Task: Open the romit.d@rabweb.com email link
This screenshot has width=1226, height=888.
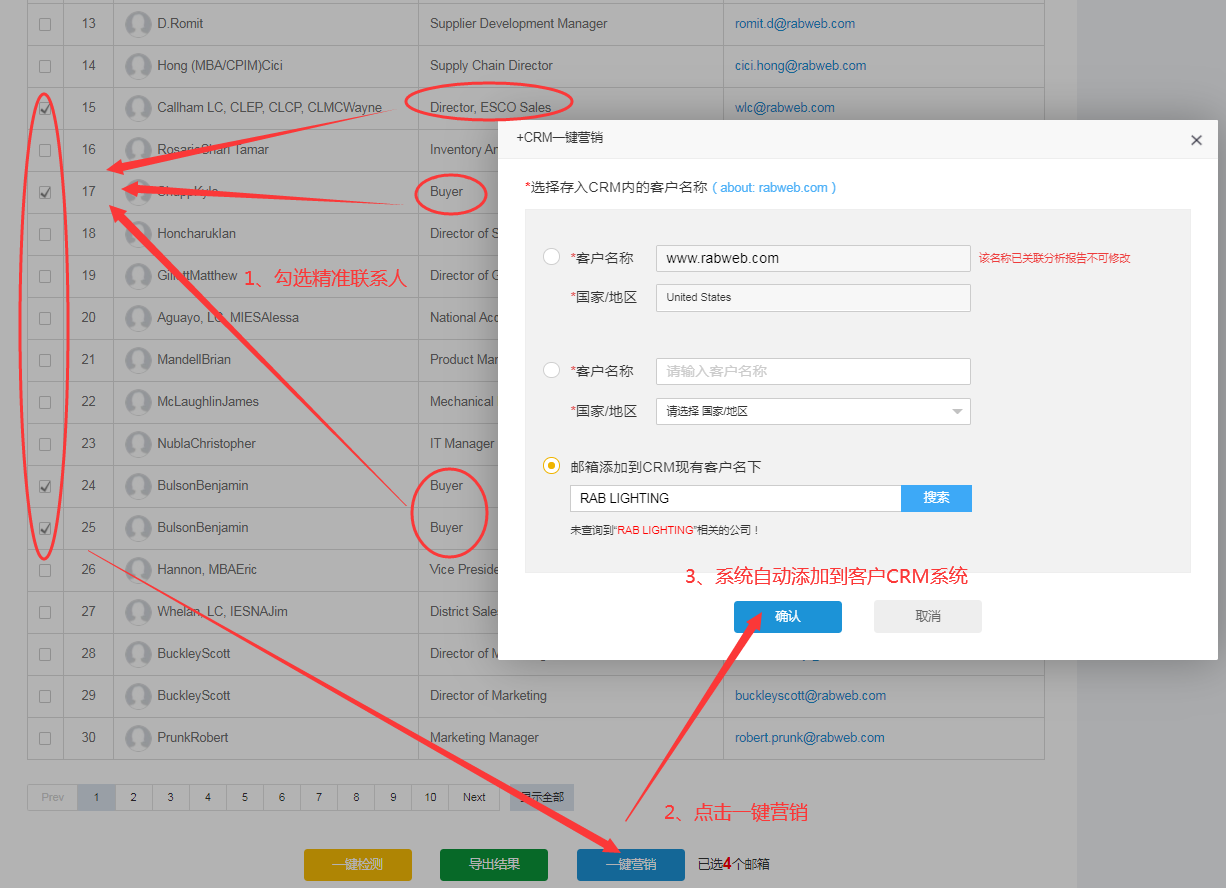Action: pyautogui.click(x=795, y=24)
